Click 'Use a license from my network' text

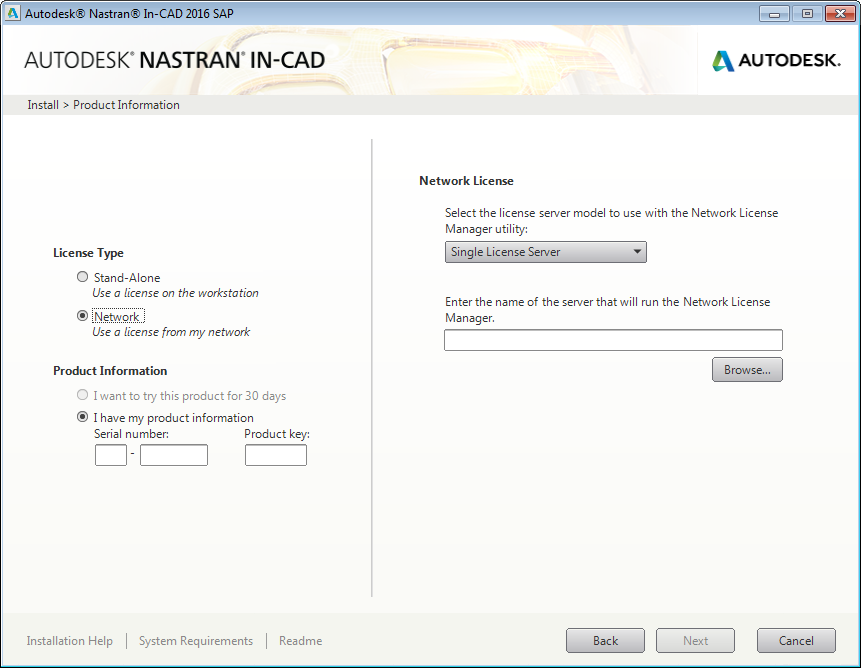(x=171, y=332)
